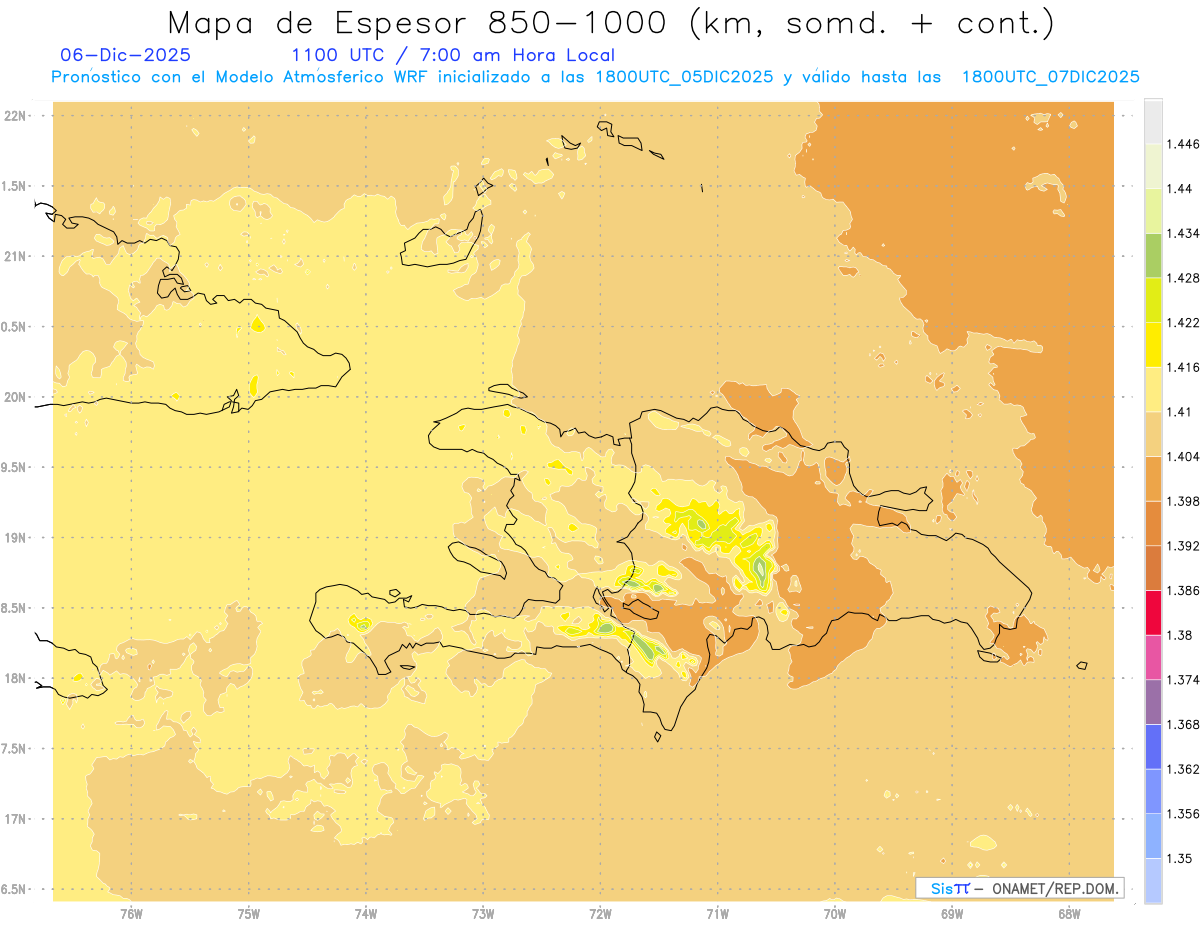Pick the tan legend swatch between 1.404 and 1.41
The width and height of the screenshot is (1200, 927).
coord(1153,434)
